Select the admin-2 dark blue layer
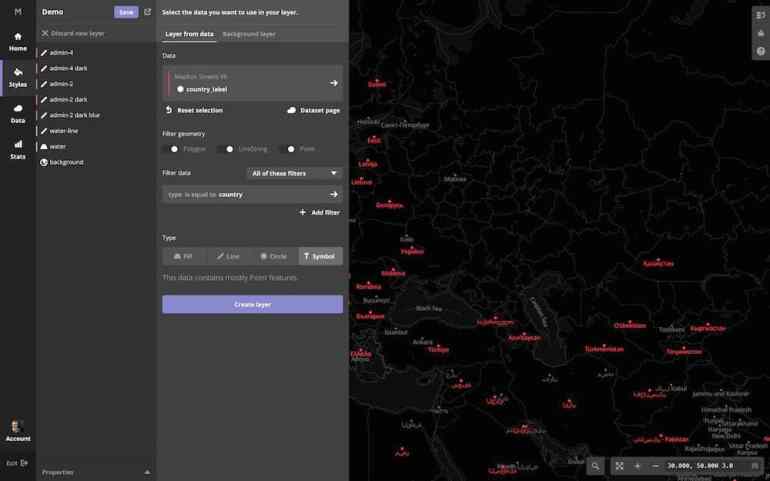This screenshot has width=770, height=481. 70,115
